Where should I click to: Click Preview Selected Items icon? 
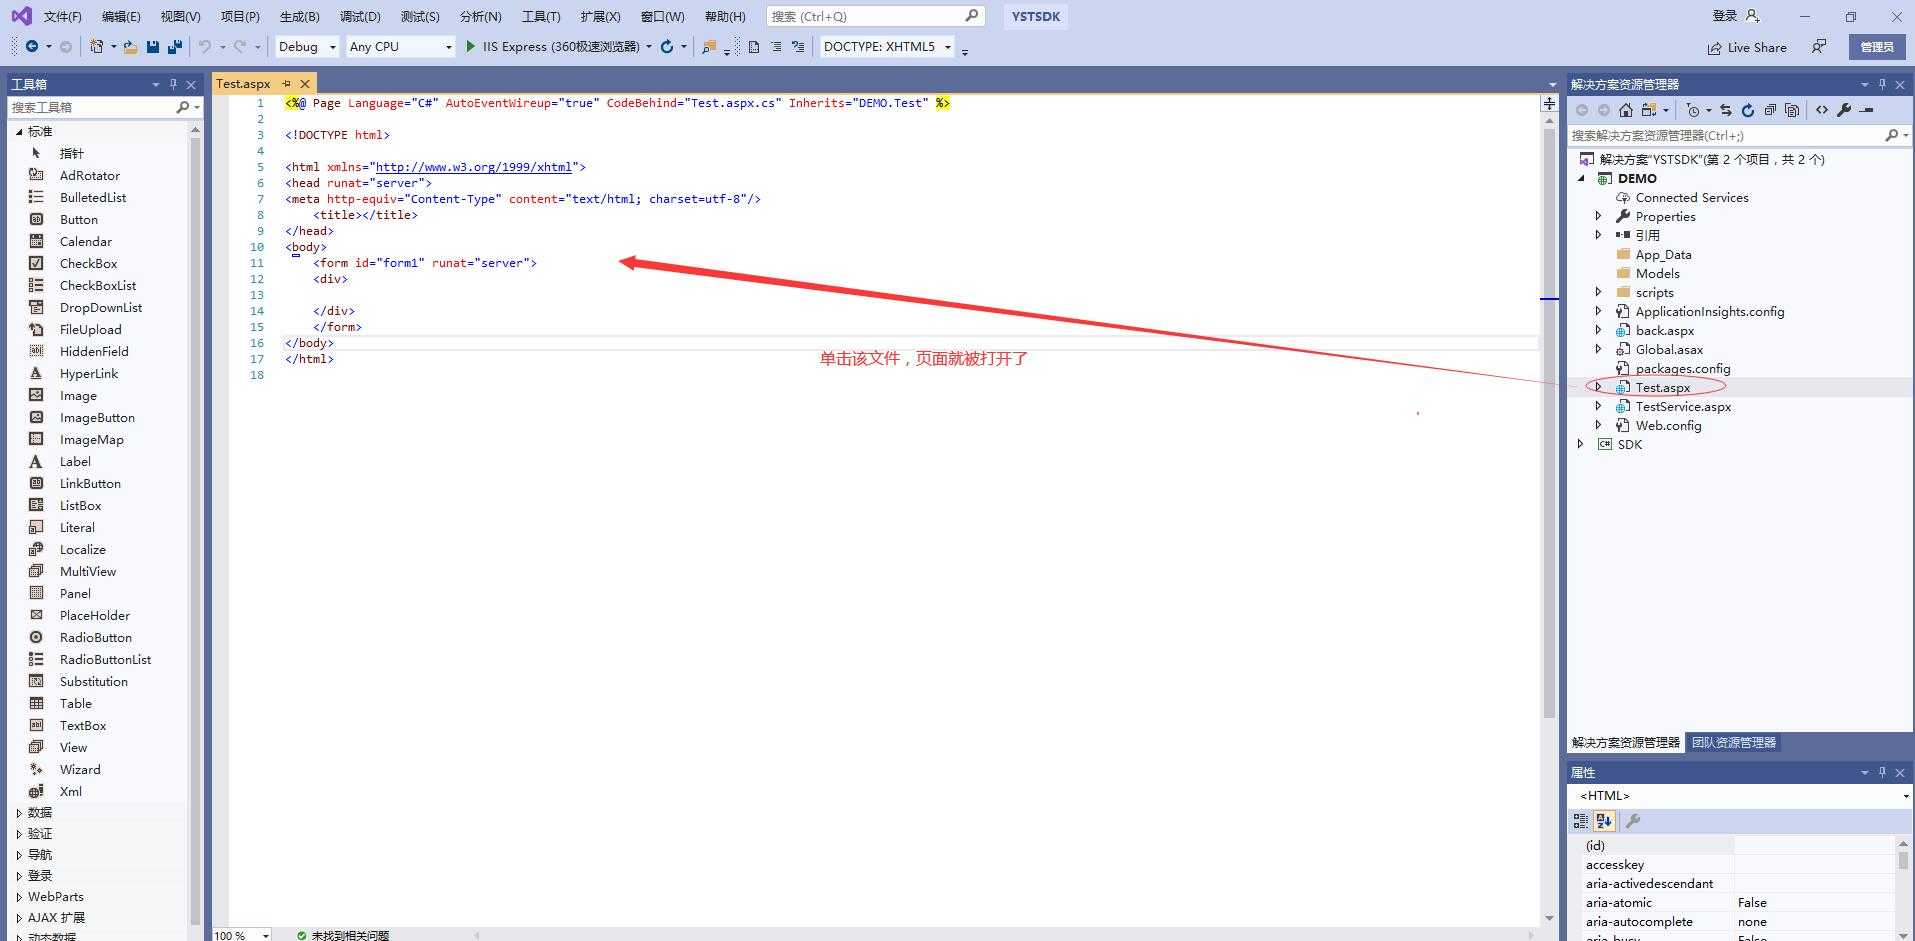[1866, 110]
